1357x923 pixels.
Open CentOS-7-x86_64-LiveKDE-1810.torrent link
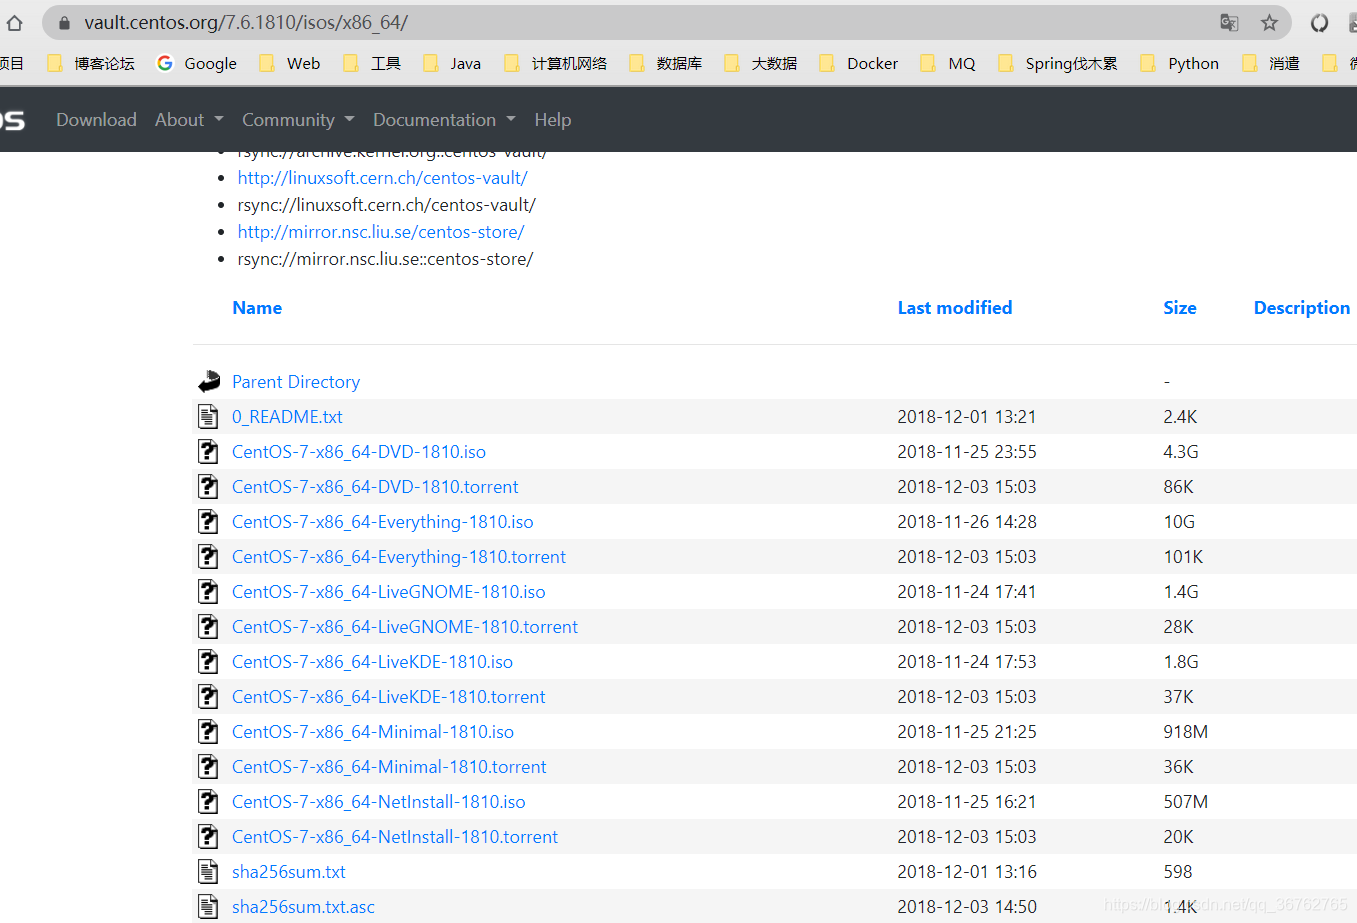click(x=389, y=696)
